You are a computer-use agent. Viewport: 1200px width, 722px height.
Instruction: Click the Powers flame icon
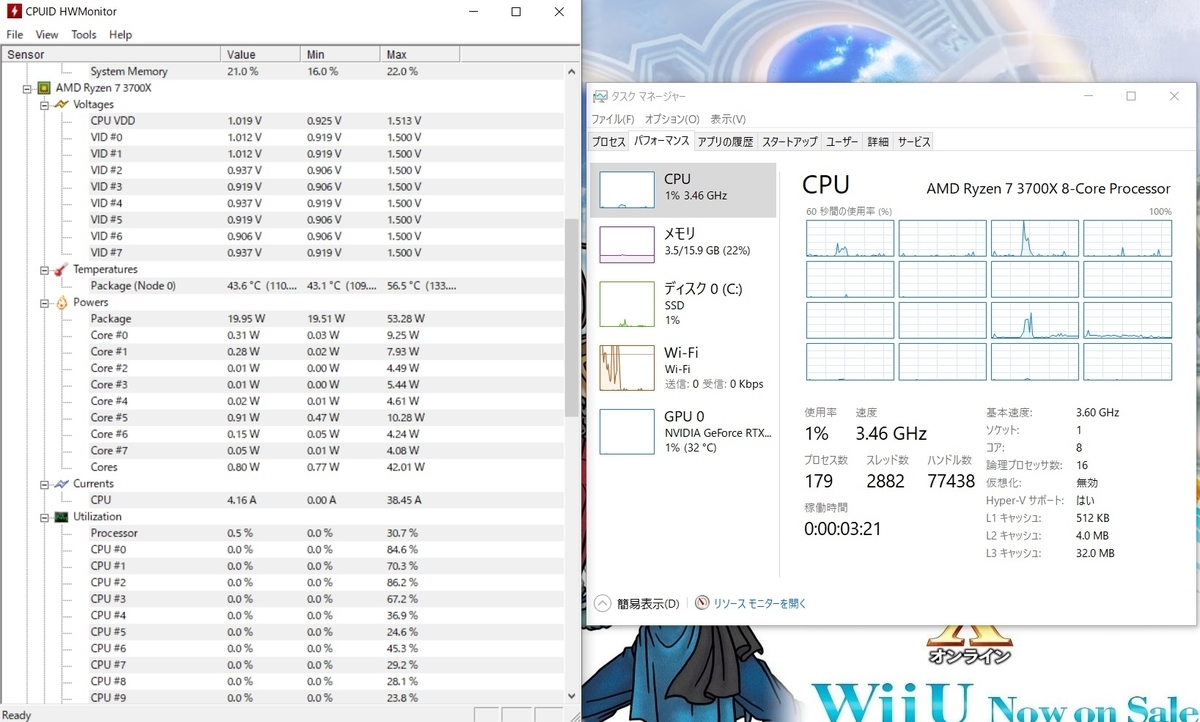click(62, 302)
